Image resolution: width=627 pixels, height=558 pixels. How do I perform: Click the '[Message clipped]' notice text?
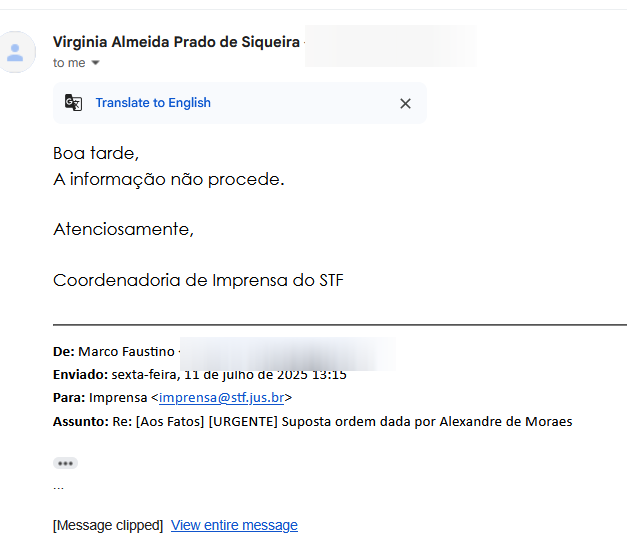(108, 525)
